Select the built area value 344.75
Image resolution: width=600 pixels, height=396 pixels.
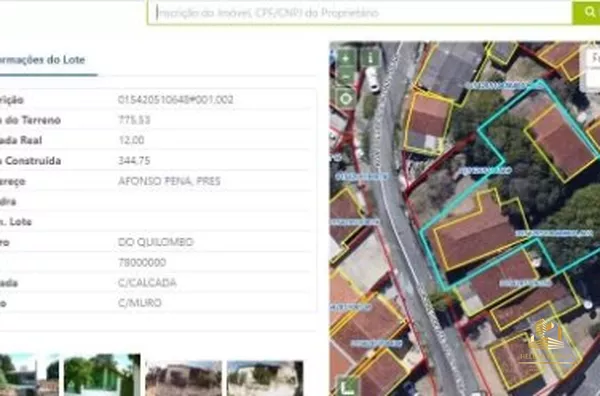[134, 160]
